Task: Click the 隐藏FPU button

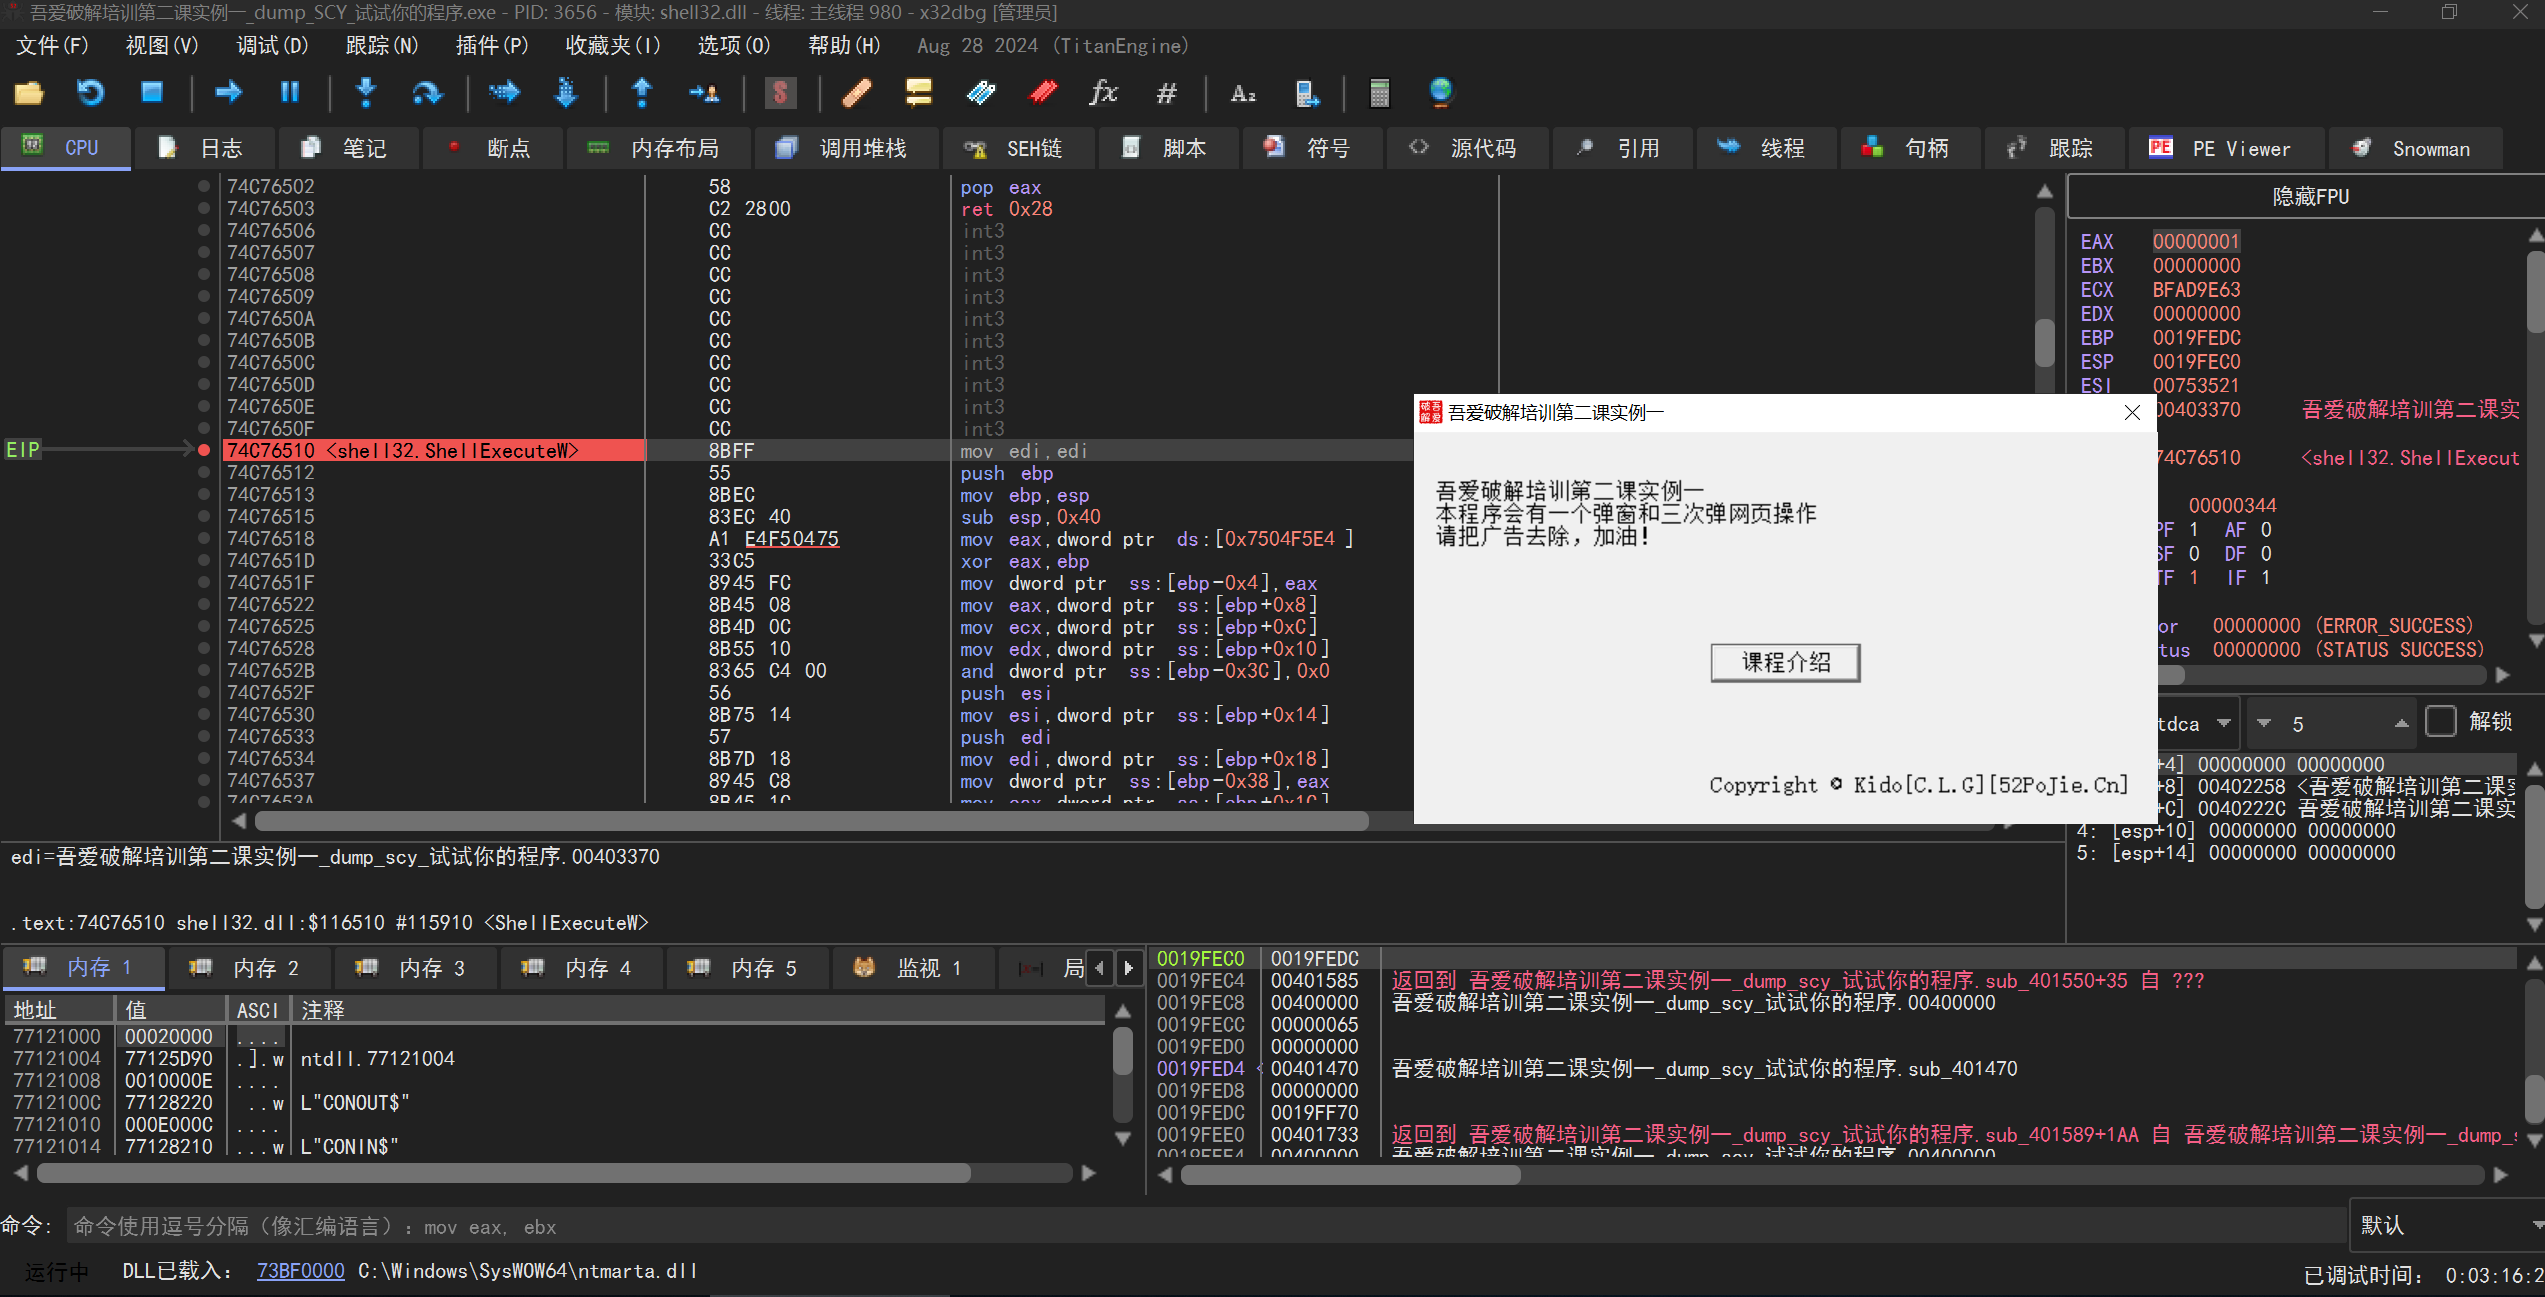Action: coord(2310,196)
